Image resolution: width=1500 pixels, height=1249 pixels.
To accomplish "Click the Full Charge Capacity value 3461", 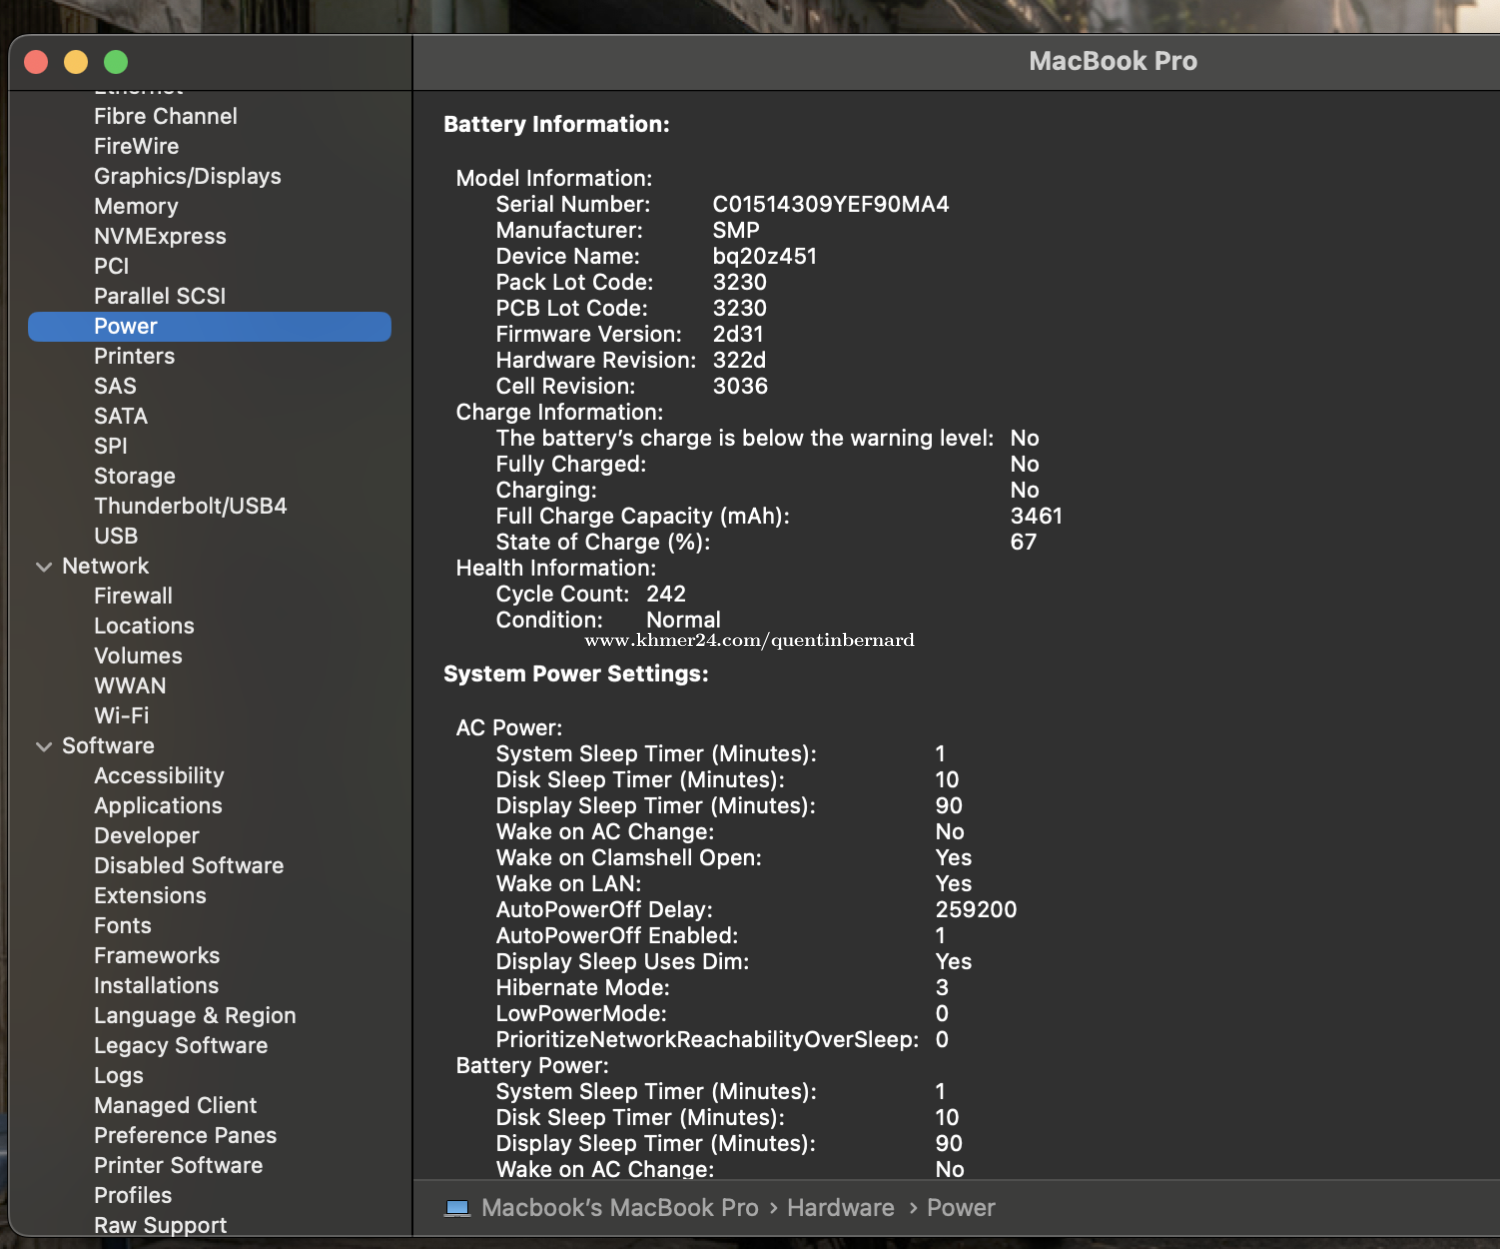I will click(x=1036, y=516).
